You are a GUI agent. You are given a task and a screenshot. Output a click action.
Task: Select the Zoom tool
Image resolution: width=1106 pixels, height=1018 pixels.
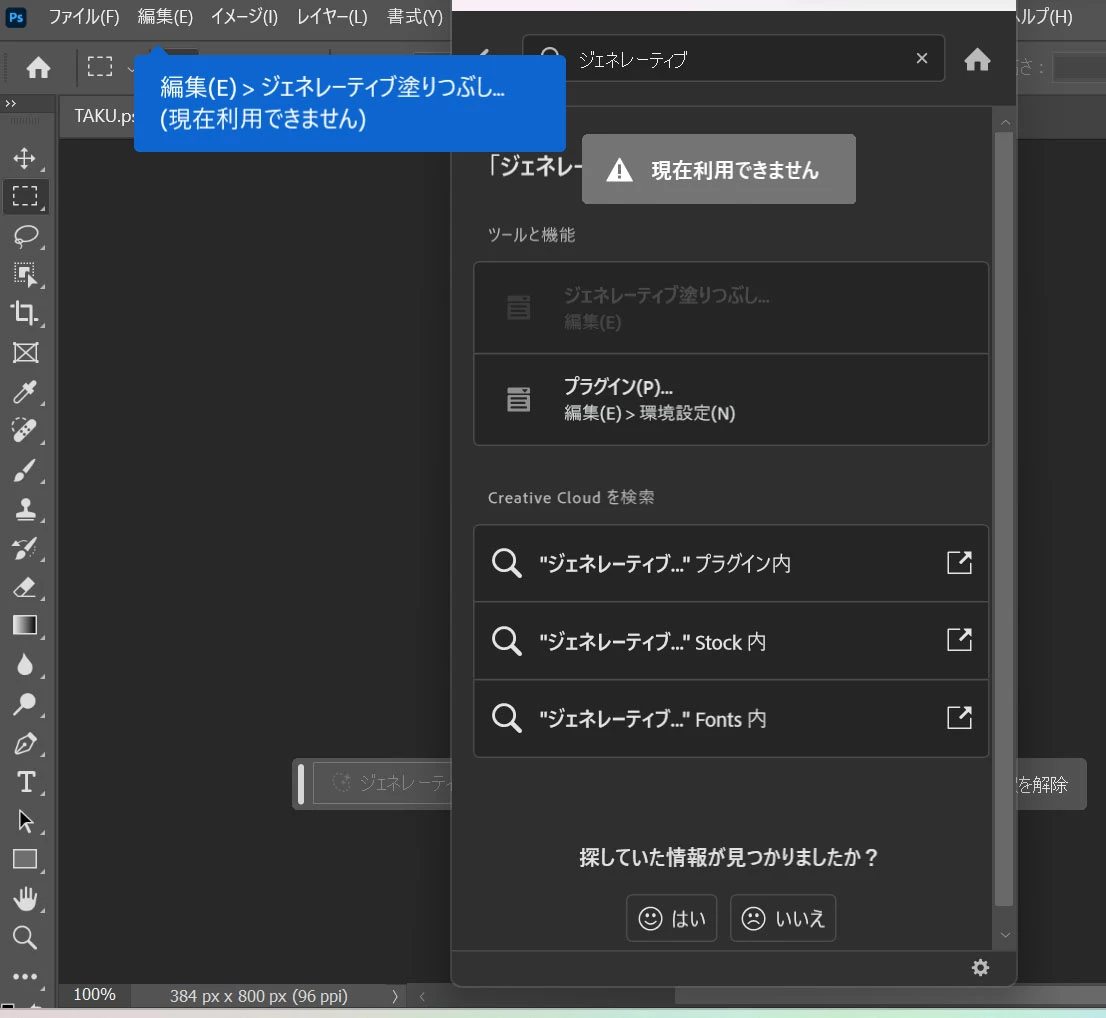coord(25,938)
